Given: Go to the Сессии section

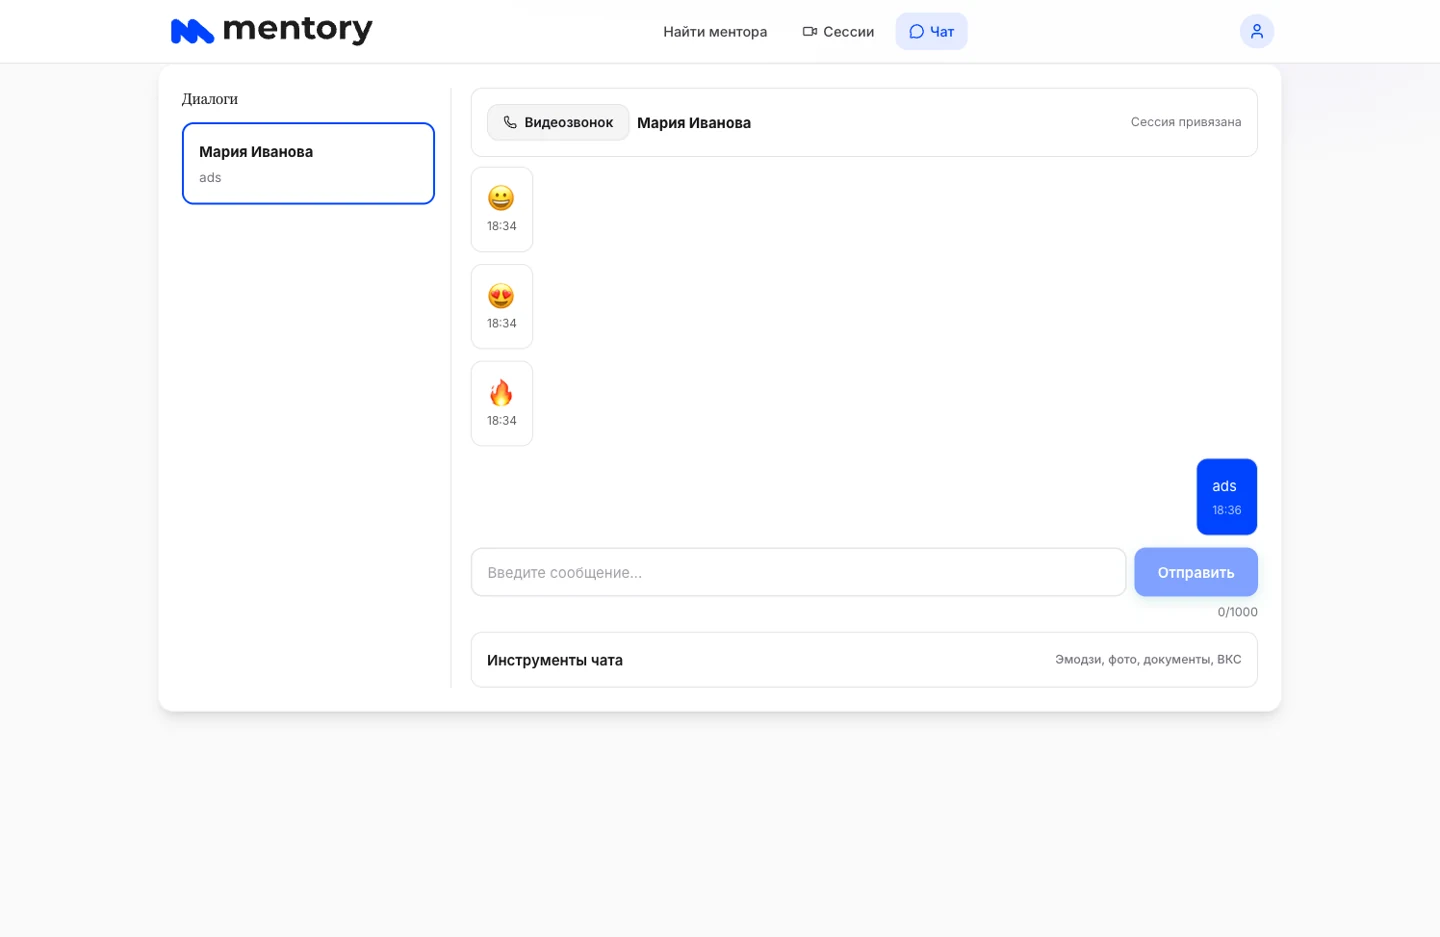Looking at the screenshot, I should point(838,31).
